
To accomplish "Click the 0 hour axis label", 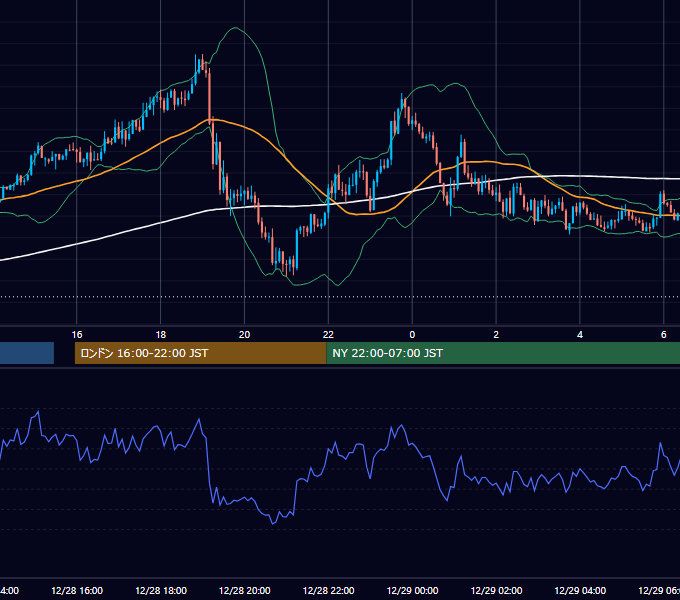I will pos(412,334).
